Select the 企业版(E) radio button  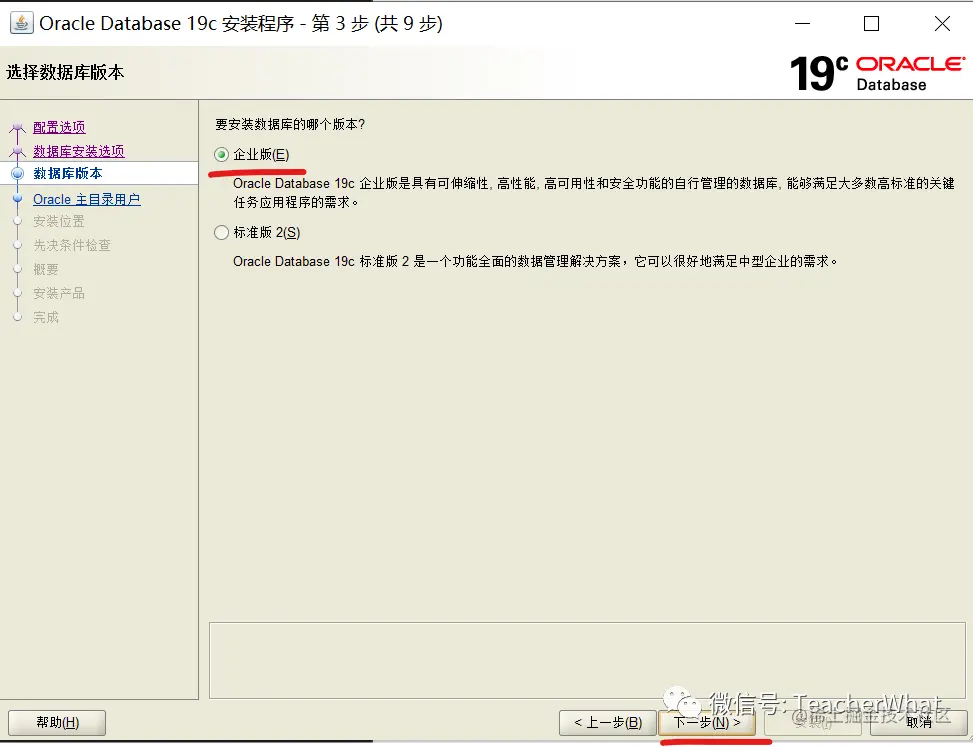[x=222, y=154]
